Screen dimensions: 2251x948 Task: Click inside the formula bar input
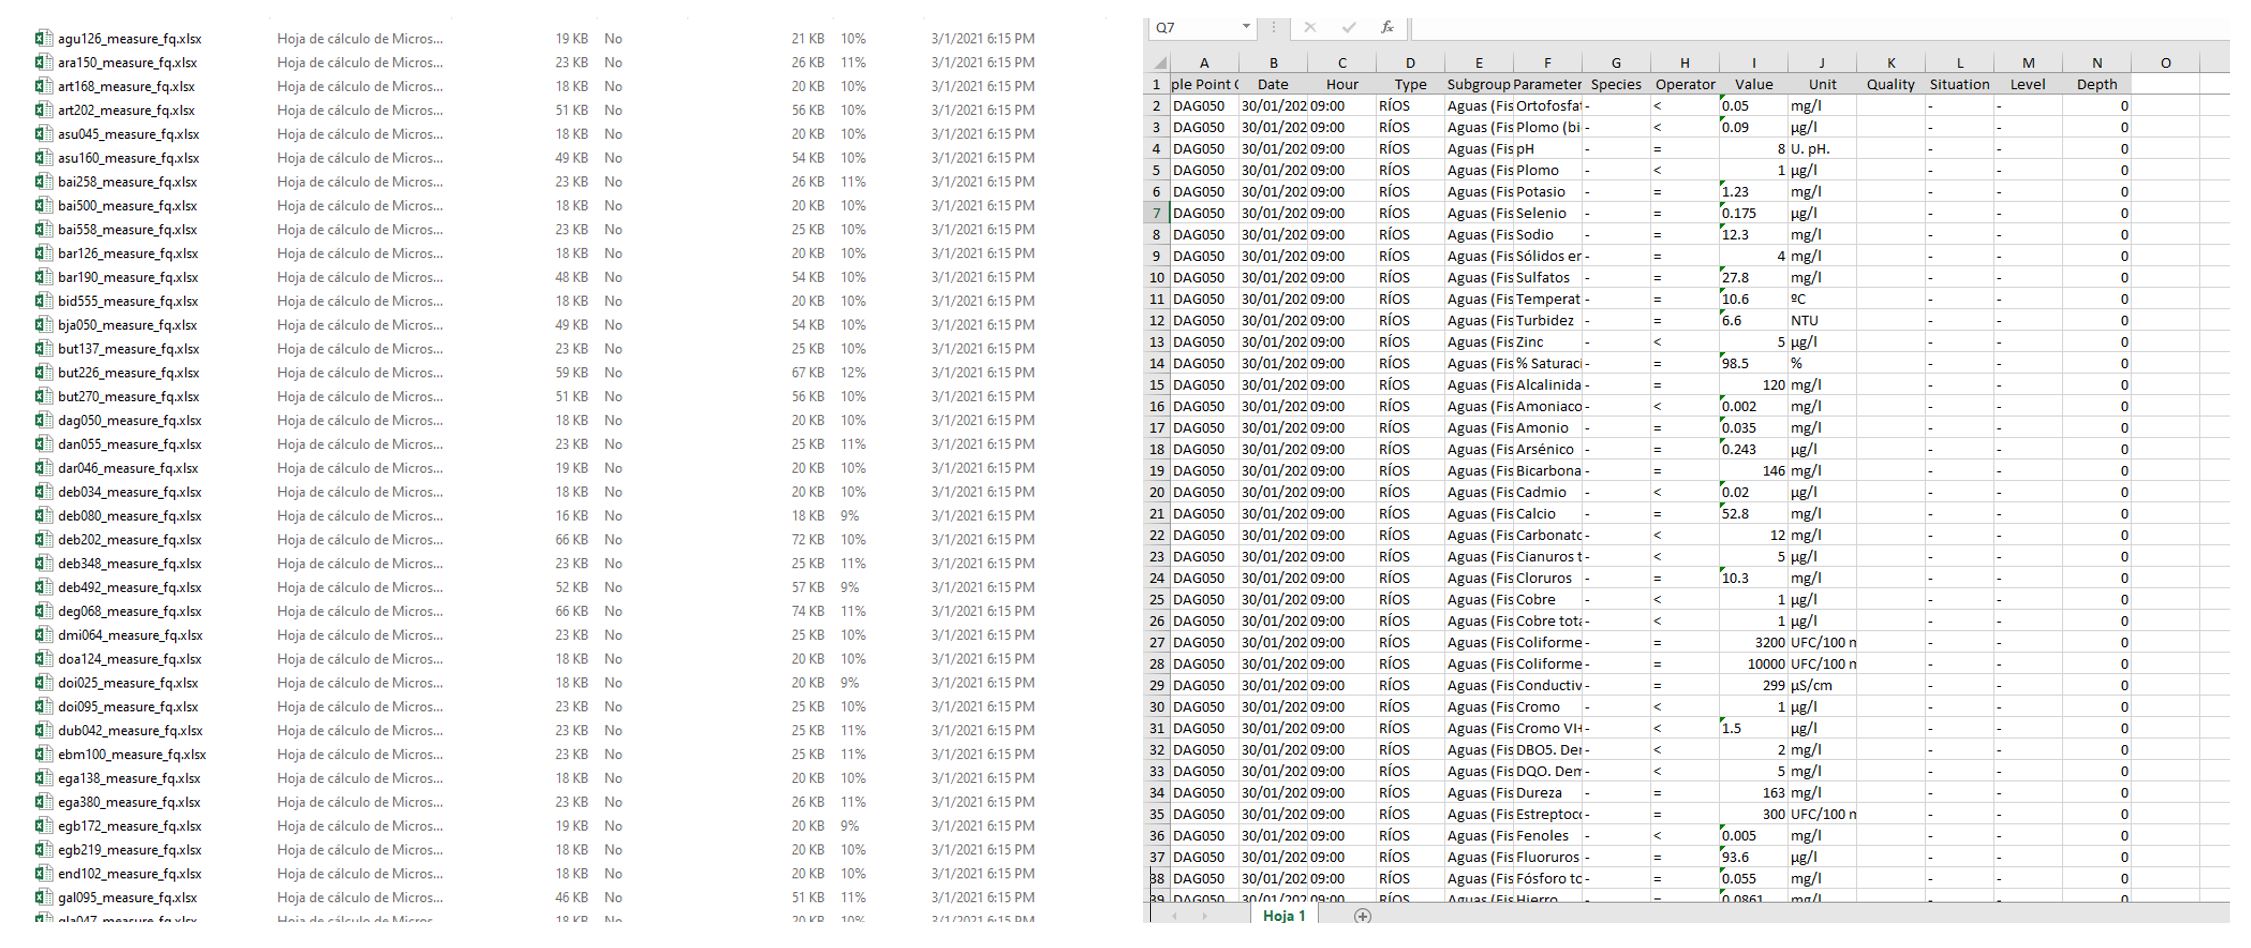coord(1800,28)
